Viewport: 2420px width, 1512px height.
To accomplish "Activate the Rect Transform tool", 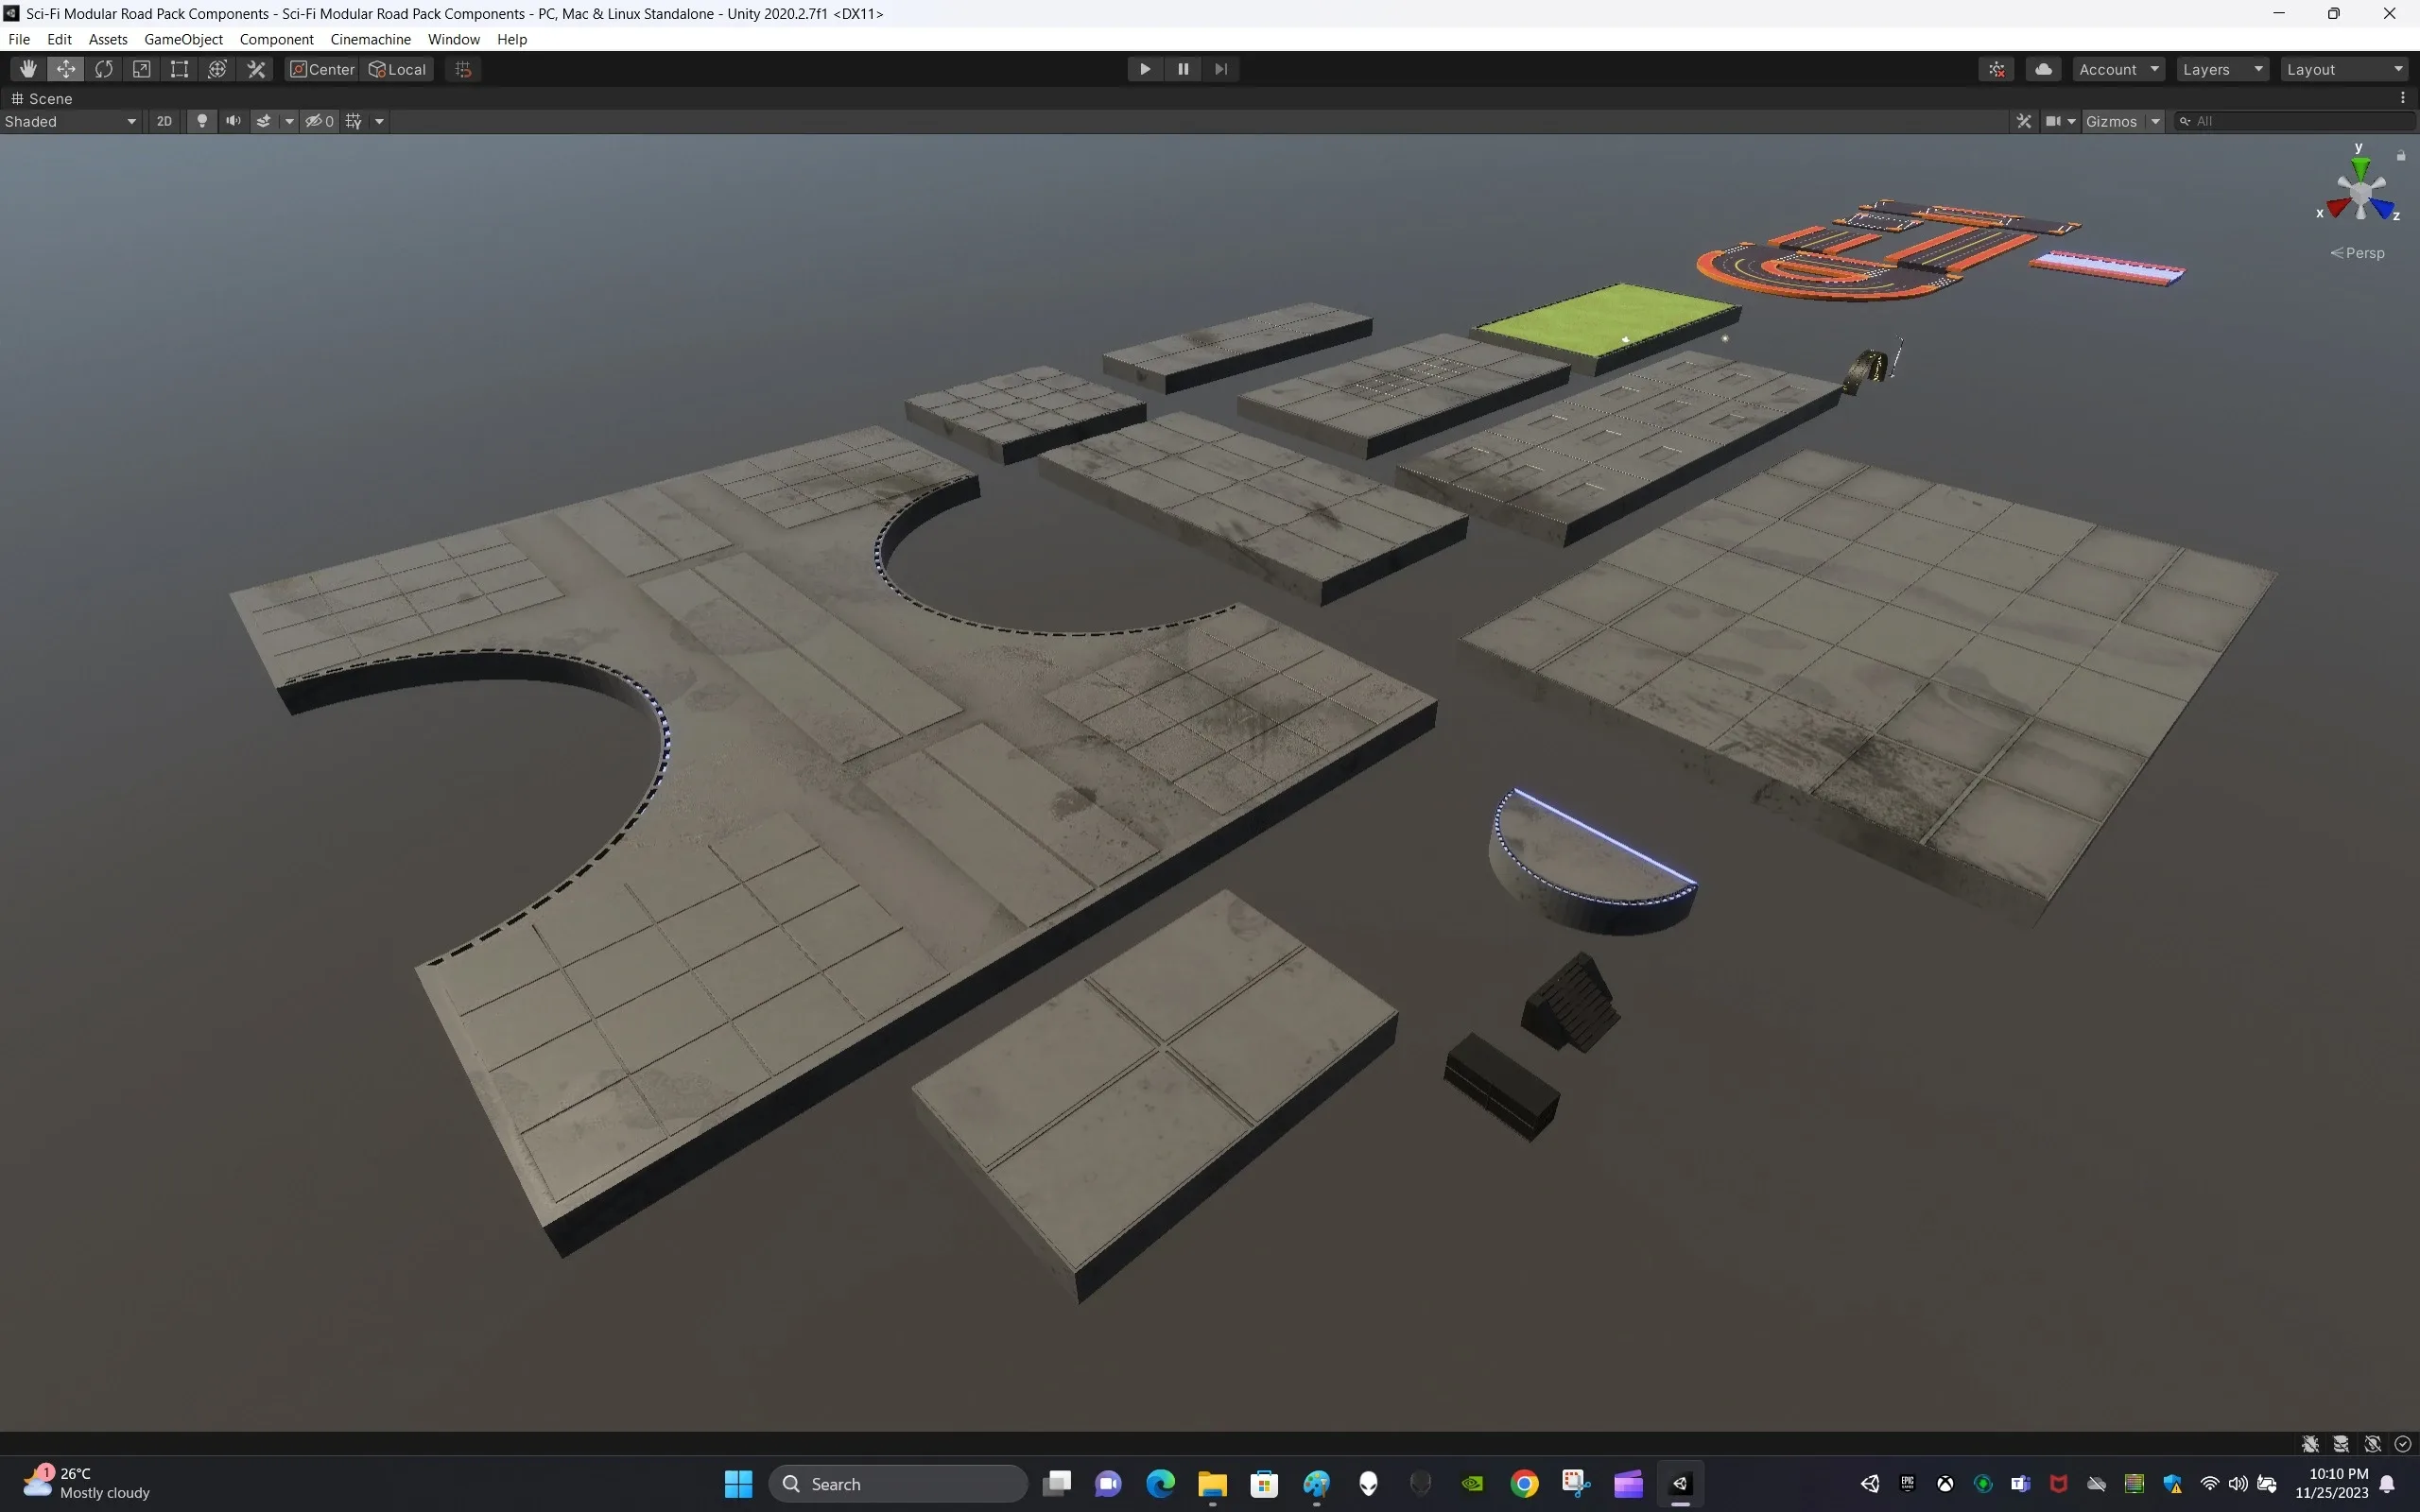I will coord(179,68).
